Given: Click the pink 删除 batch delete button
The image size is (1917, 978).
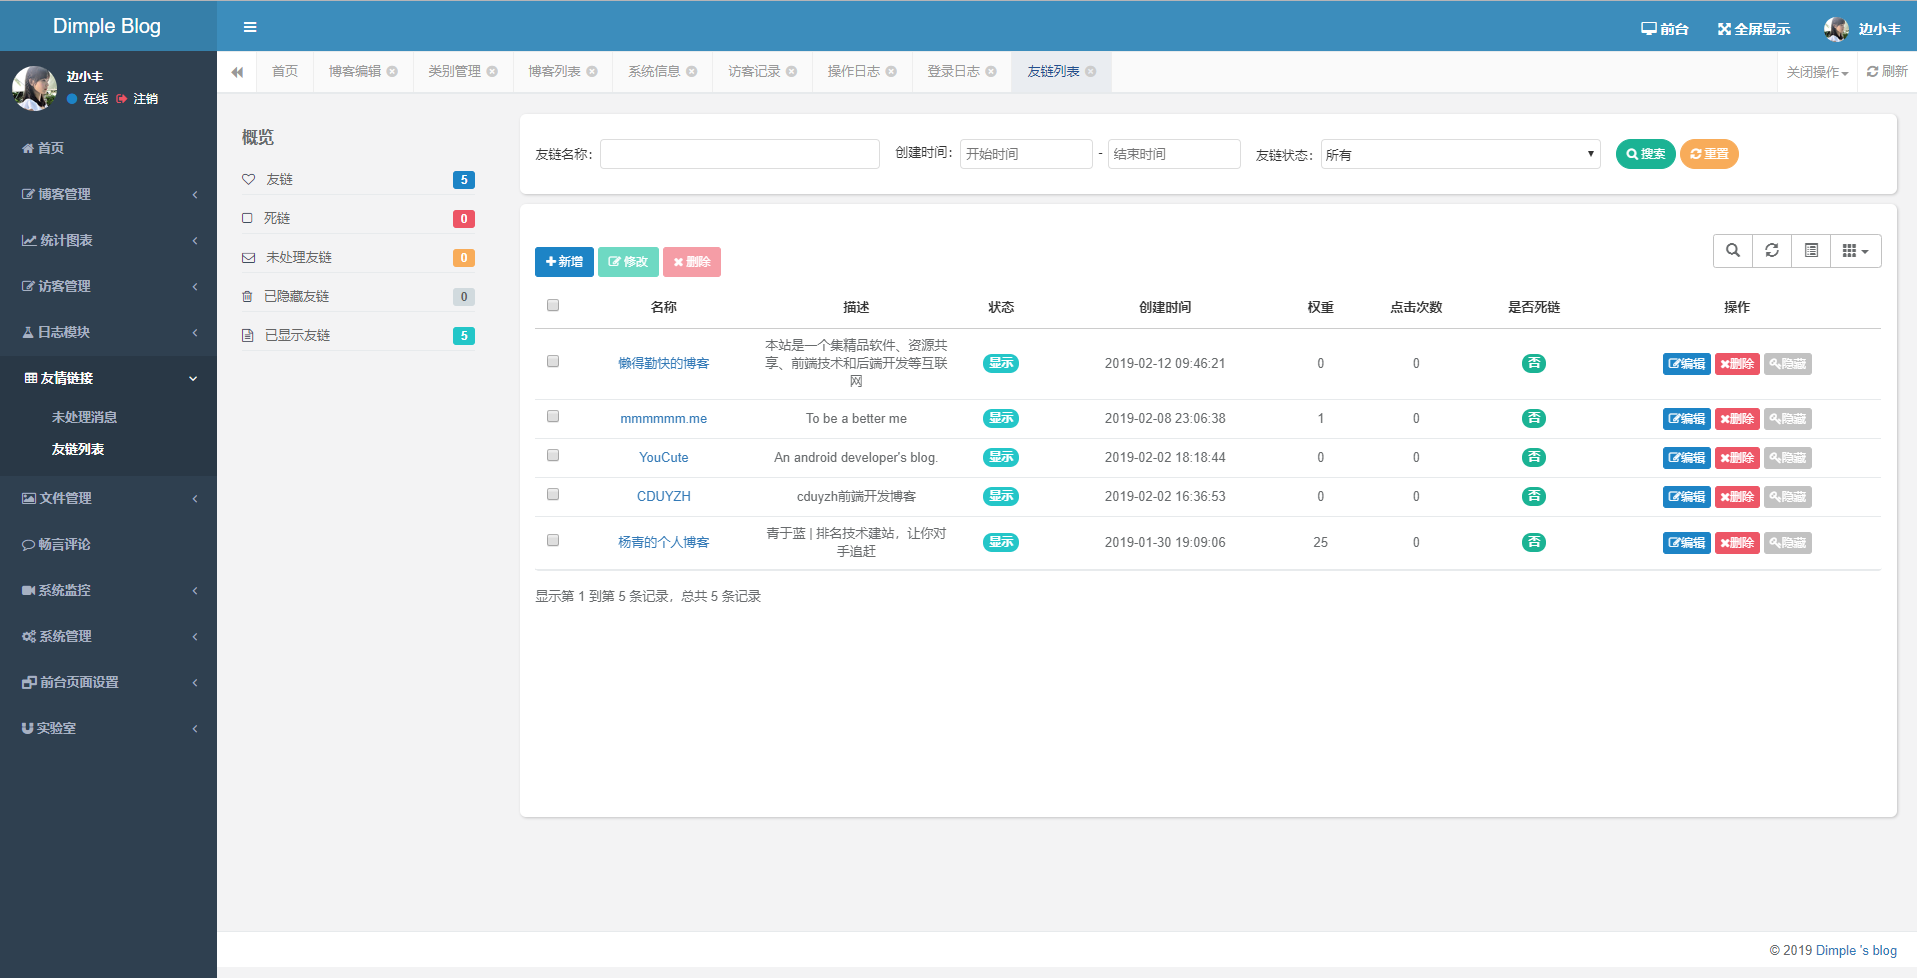Looking at the screenshot, I should [x=692, y=262].
